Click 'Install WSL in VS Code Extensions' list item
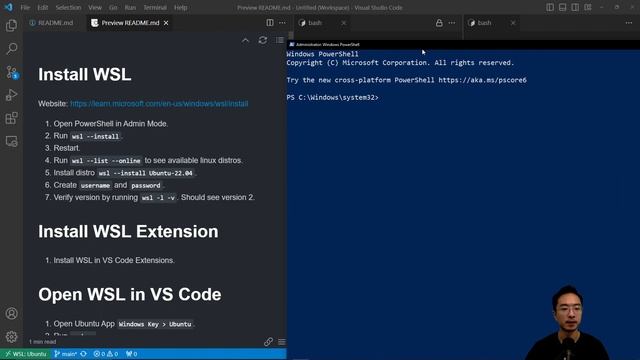 (114, 260)
